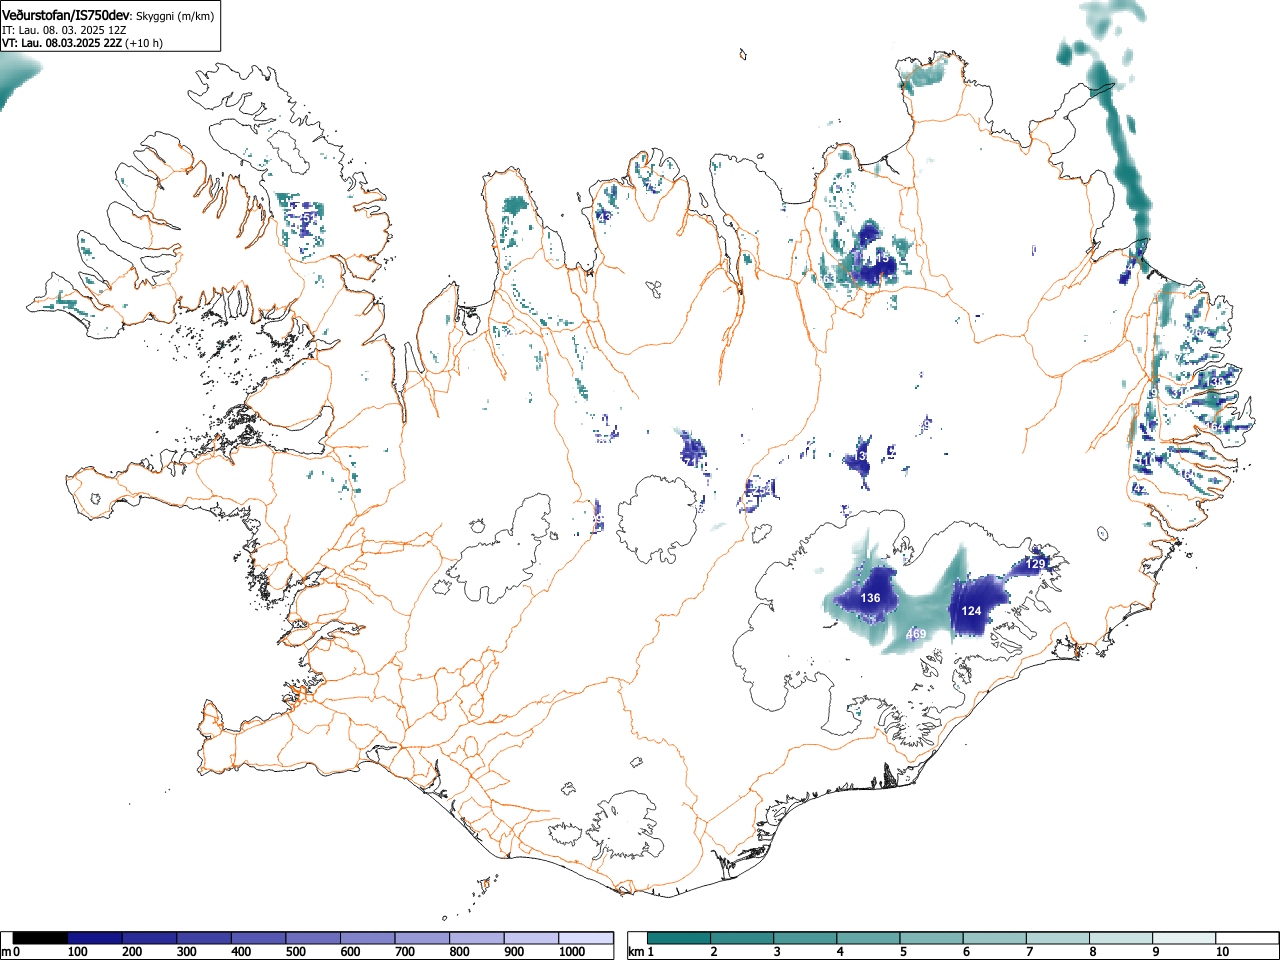Select the 300–400 m legend swatch

(x=204, y=938)
